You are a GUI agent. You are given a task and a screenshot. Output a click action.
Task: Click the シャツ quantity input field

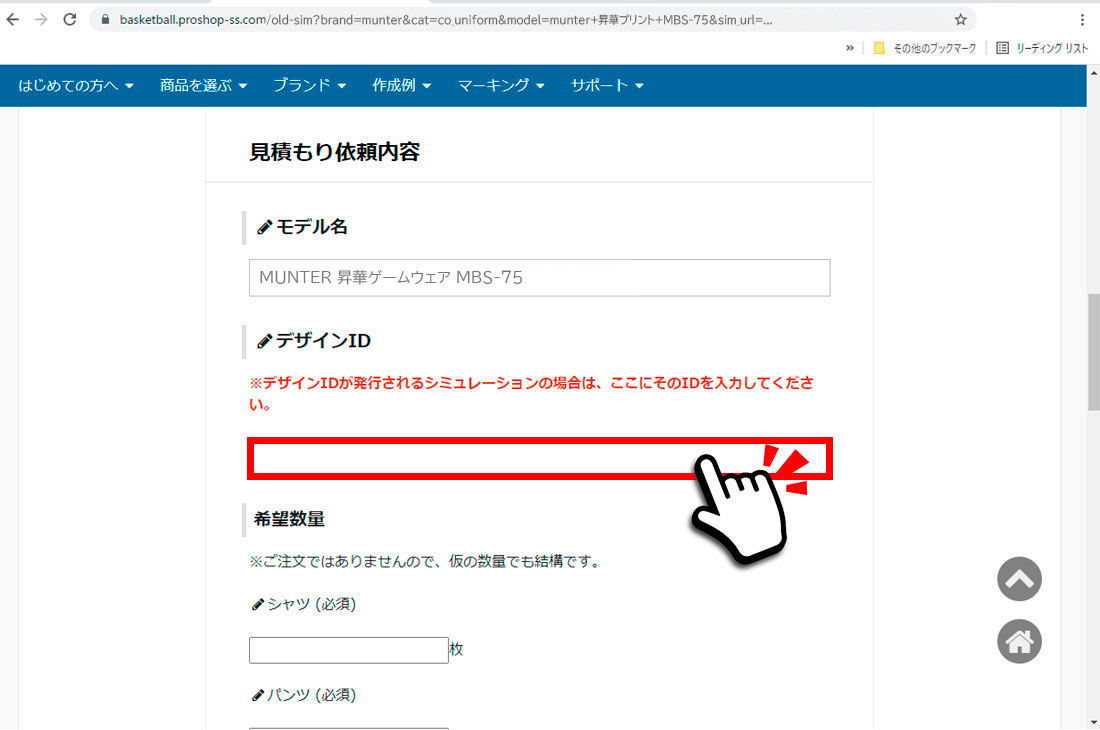click(348, 650)
